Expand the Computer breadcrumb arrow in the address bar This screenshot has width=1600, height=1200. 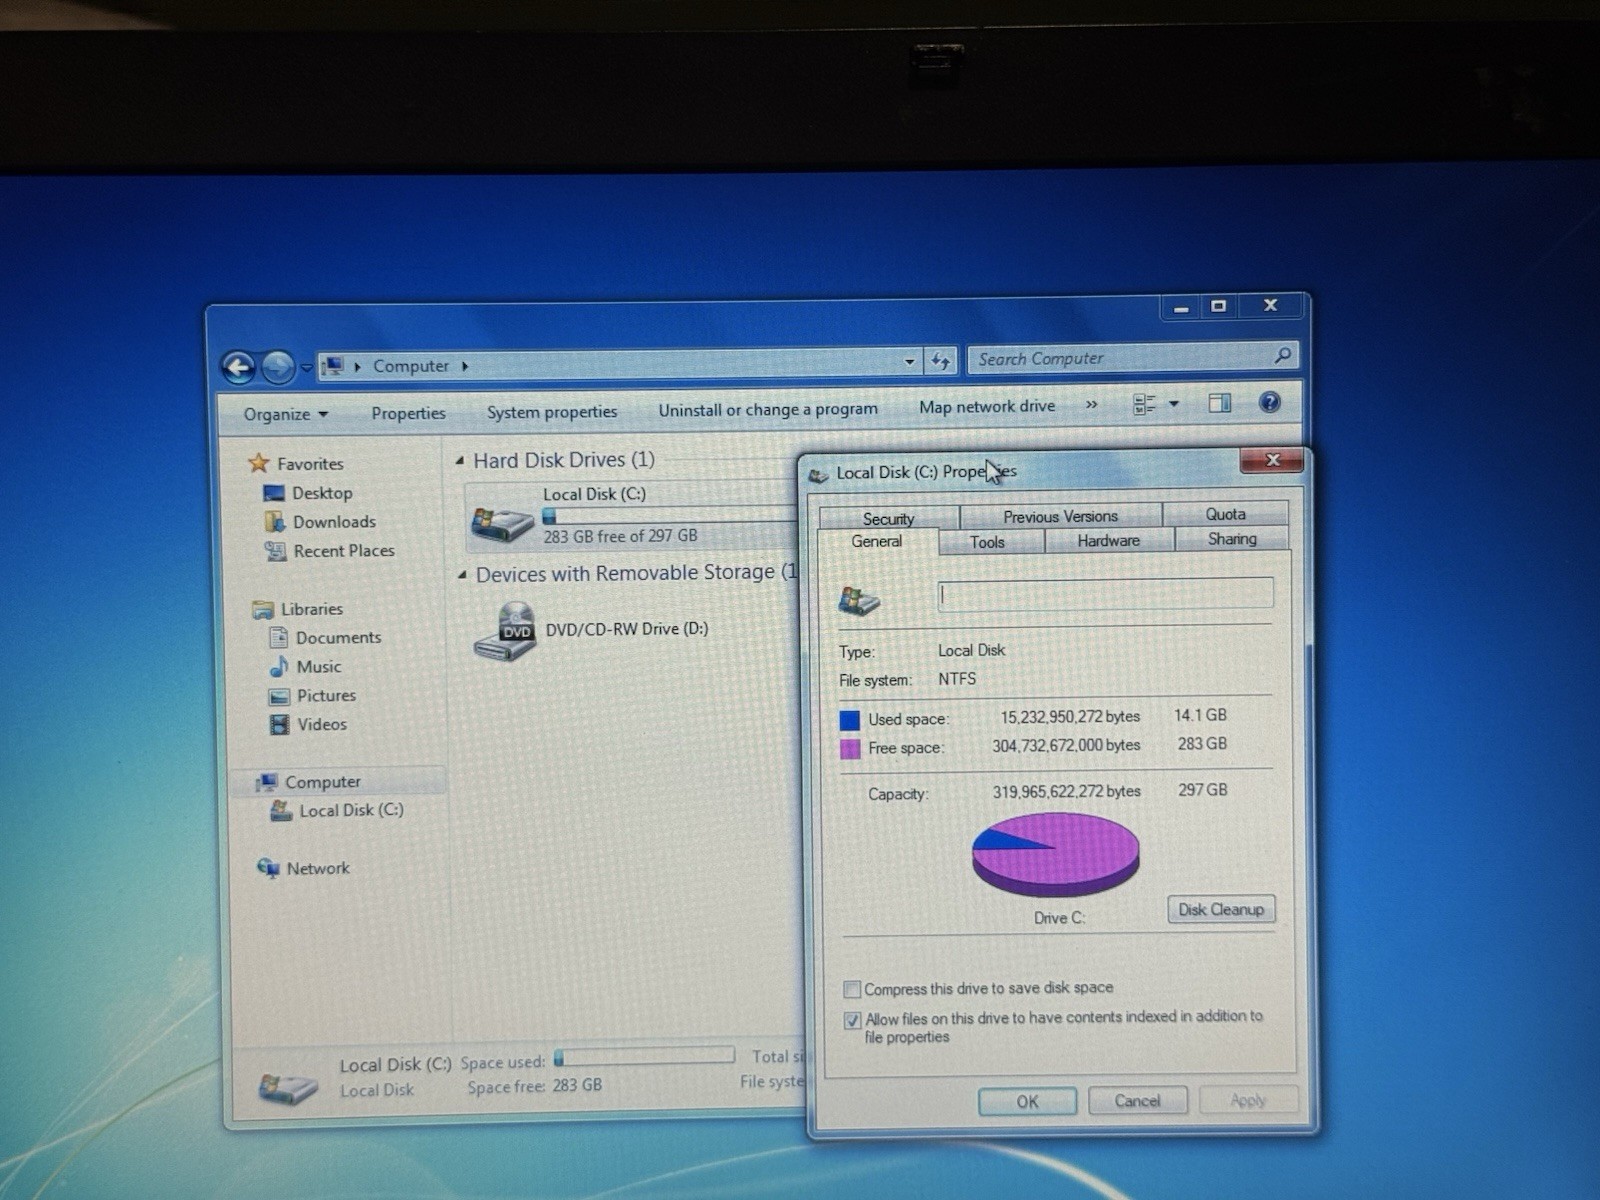point(465,366)
